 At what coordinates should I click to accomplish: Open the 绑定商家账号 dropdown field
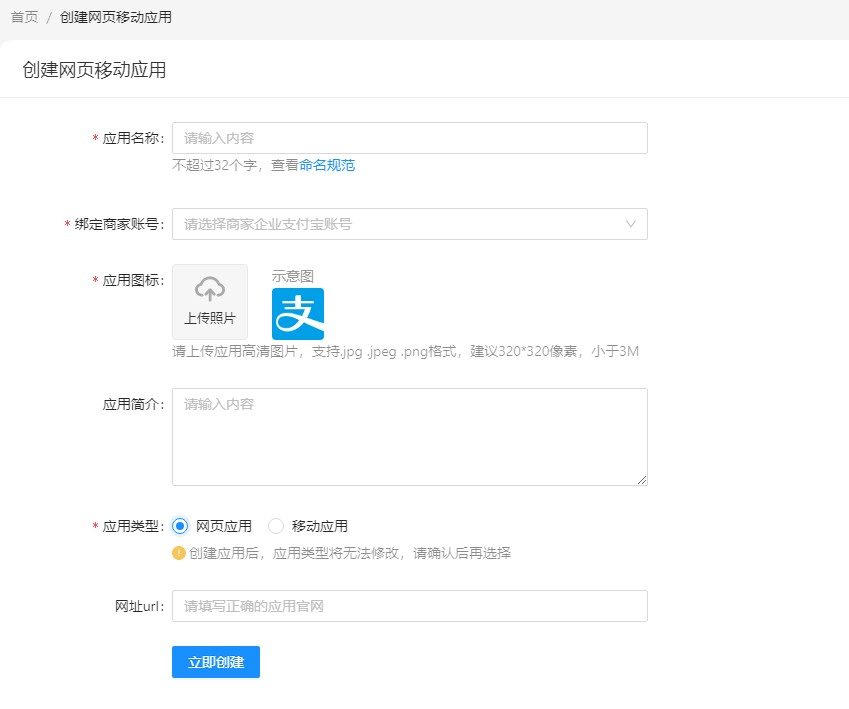(x=400, y=224)
